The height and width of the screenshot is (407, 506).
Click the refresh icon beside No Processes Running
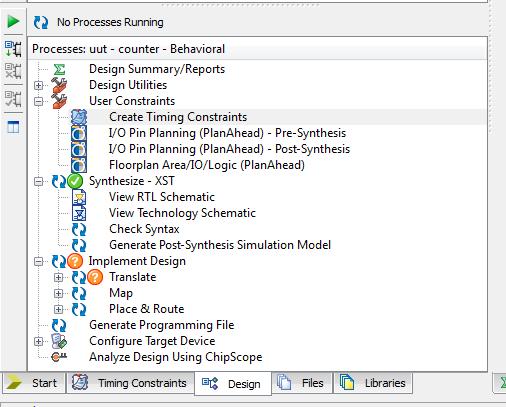click(41, 22)
